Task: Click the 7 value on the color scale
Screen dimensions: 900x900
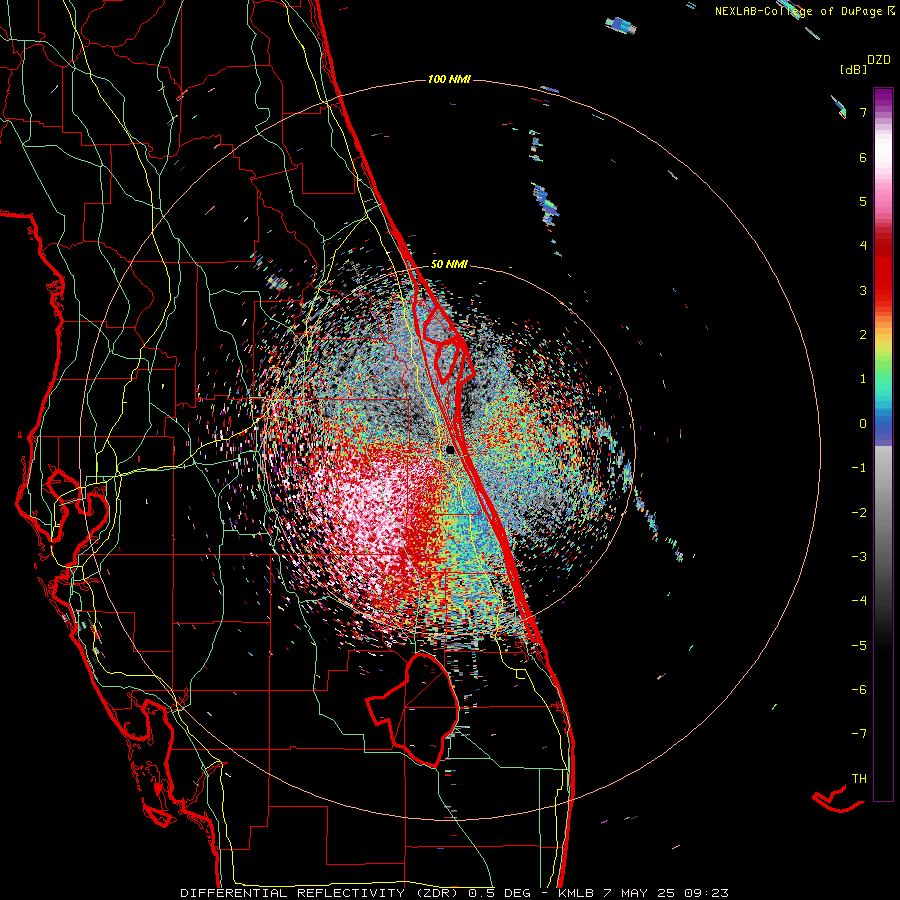Action: (x=863, y=112)
